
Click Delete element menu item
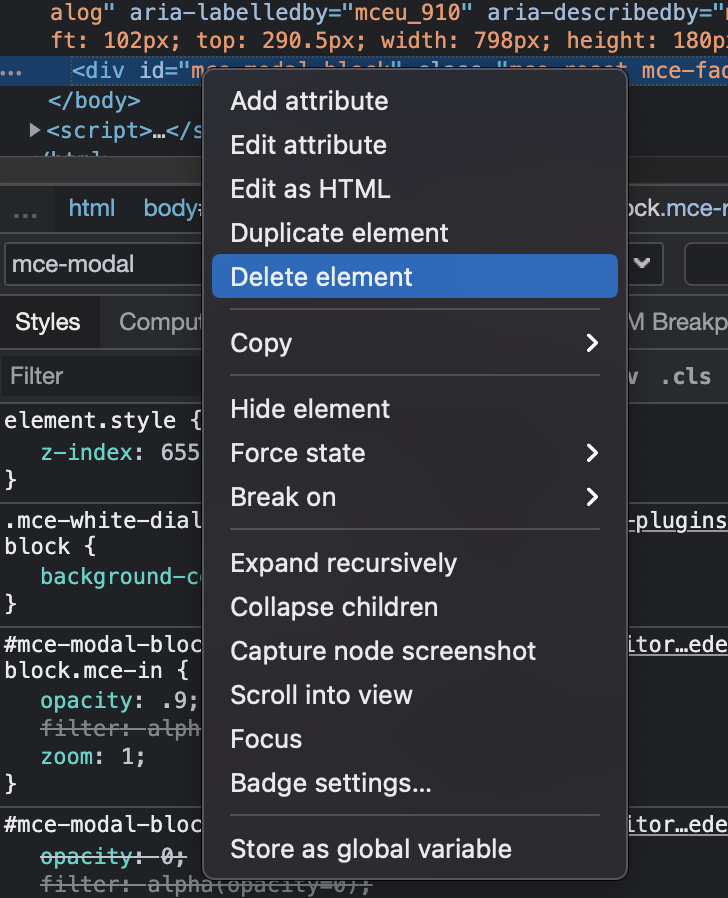415,277
